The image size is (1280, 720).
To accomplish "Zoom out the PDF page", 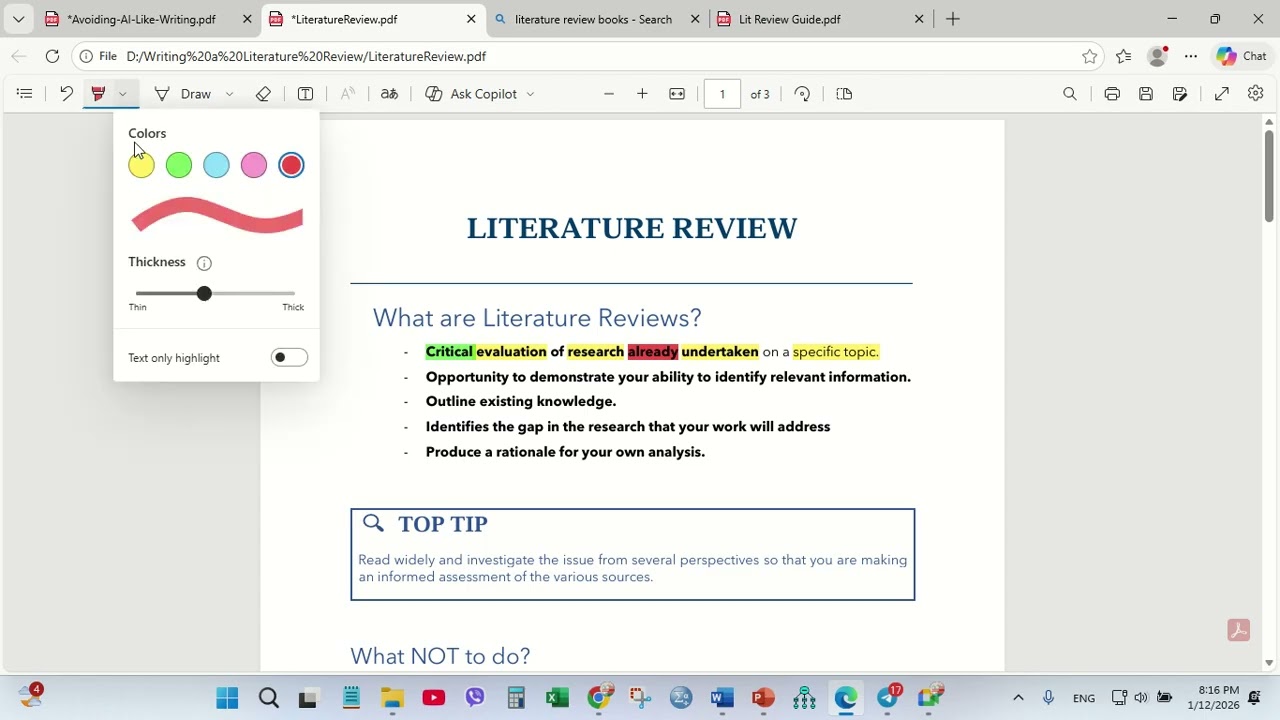I will (609, 94).
